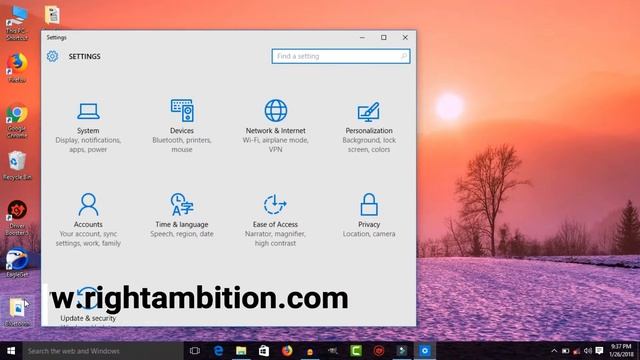
Task: Click the 'Wi-Fi, airplane mode, VPN' description
Action: point(276,145)
